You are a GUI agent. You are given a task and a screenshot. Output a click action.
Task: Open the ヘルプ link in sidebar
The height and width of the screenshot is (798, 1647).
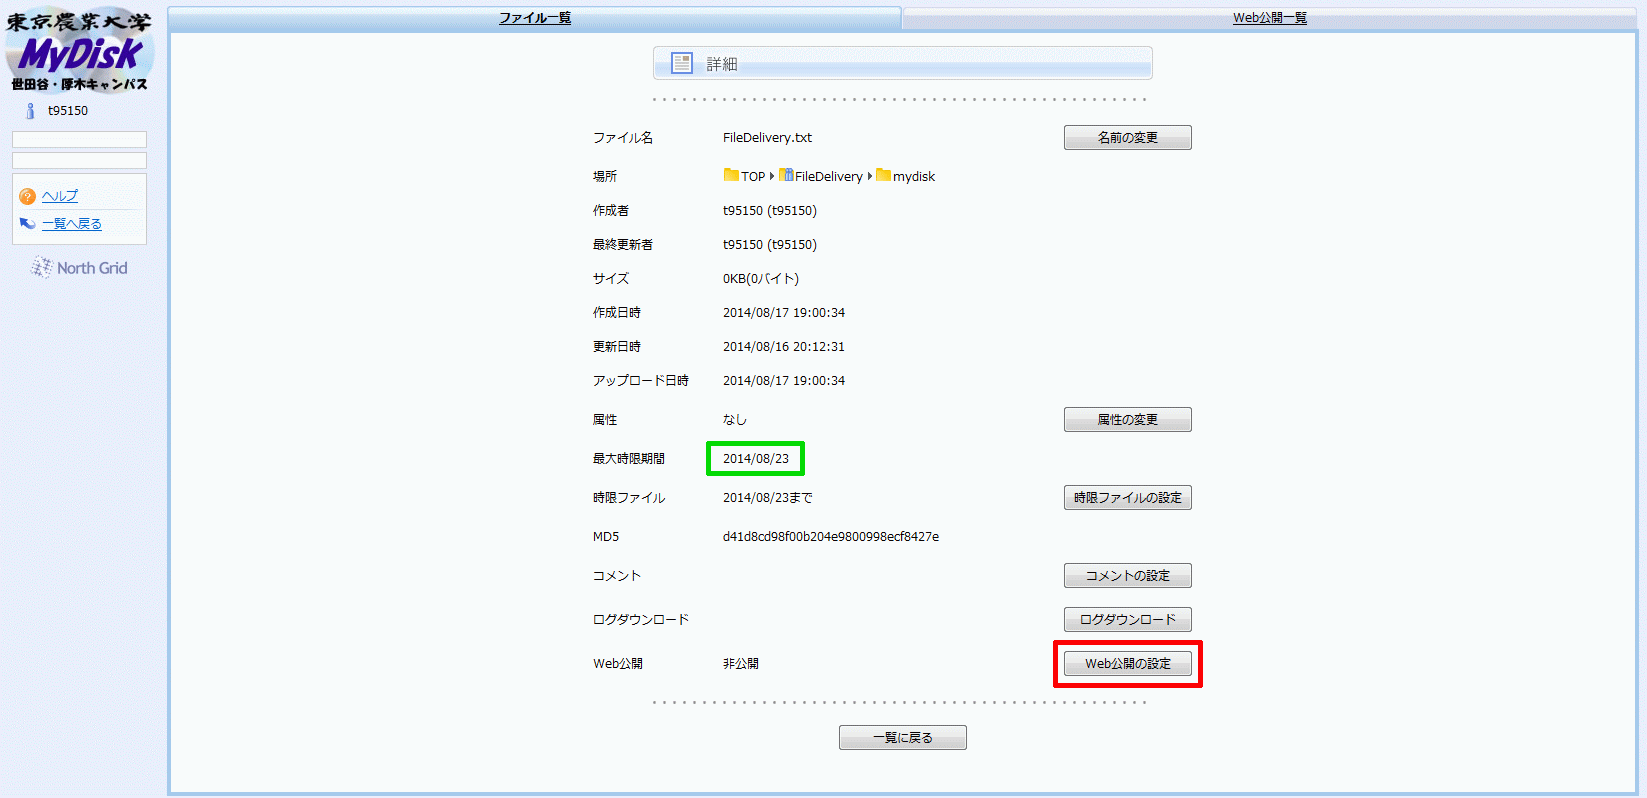point(60,196)
